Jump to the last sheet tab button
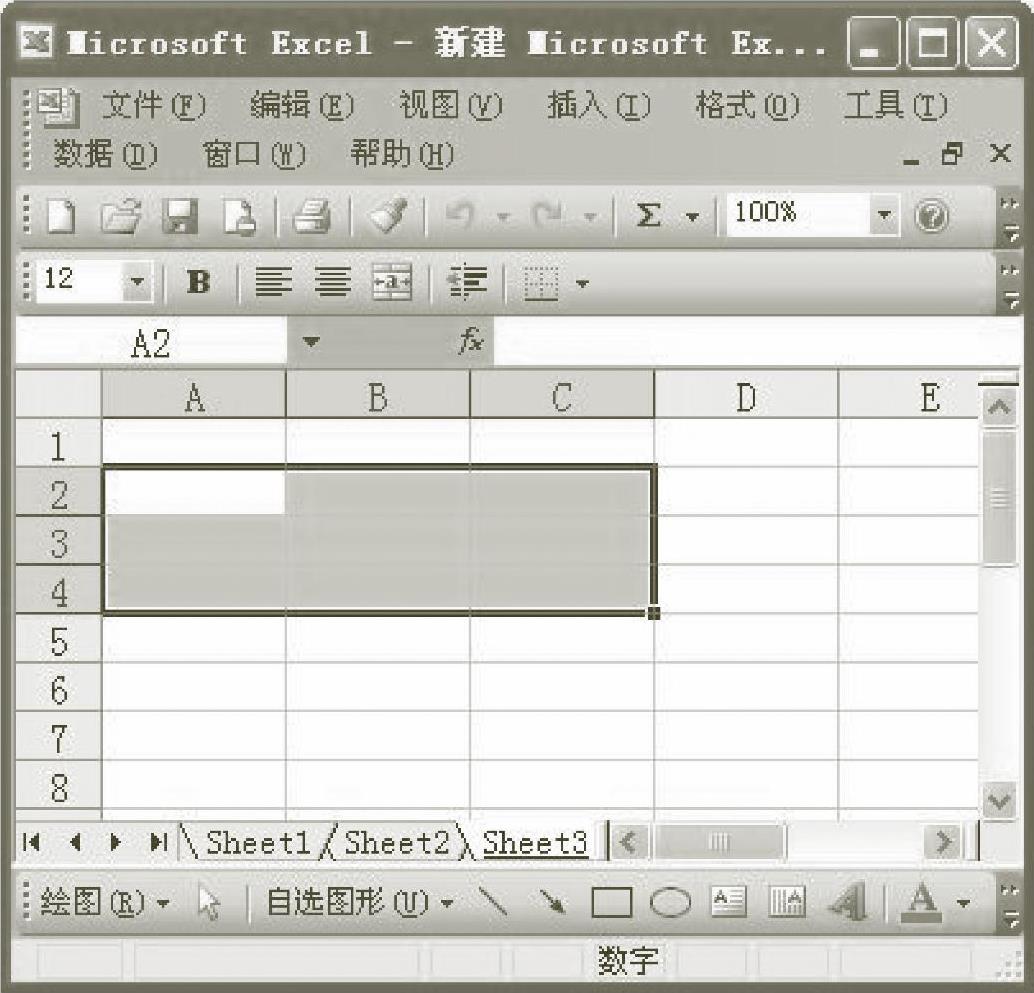 [x=158, y=842]
